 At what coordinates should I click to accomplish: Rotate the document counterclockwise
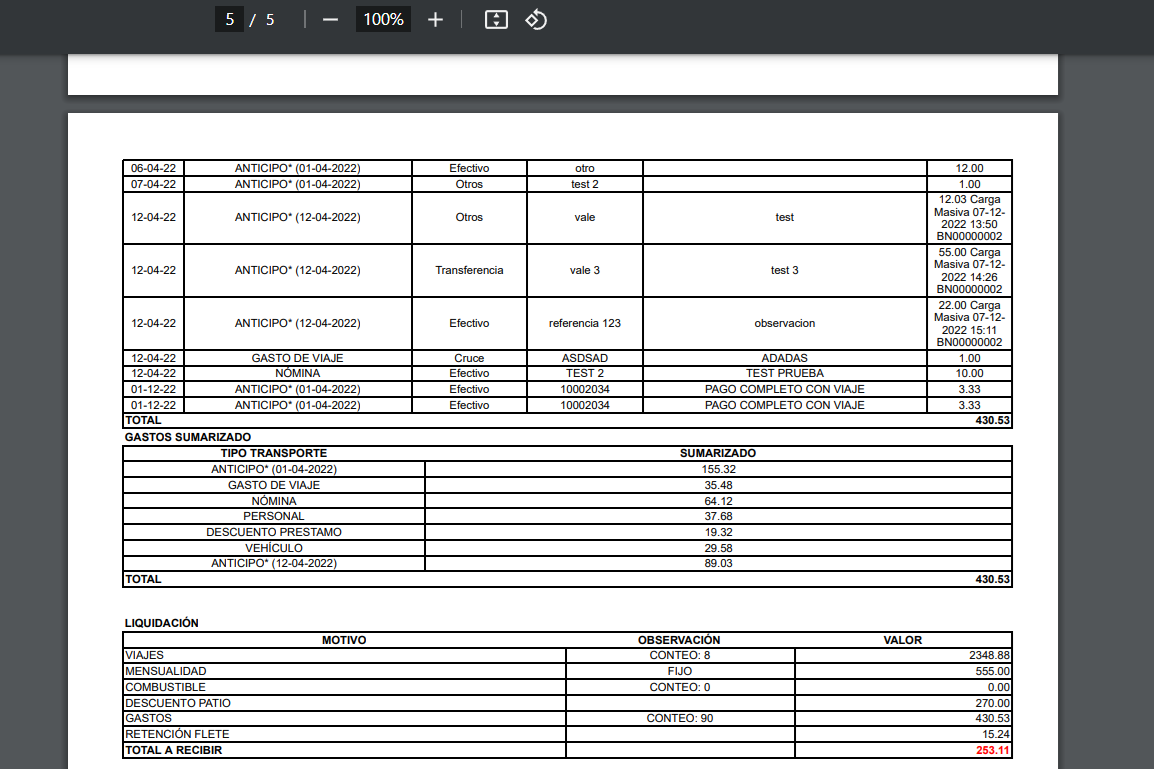coord(536,20)
